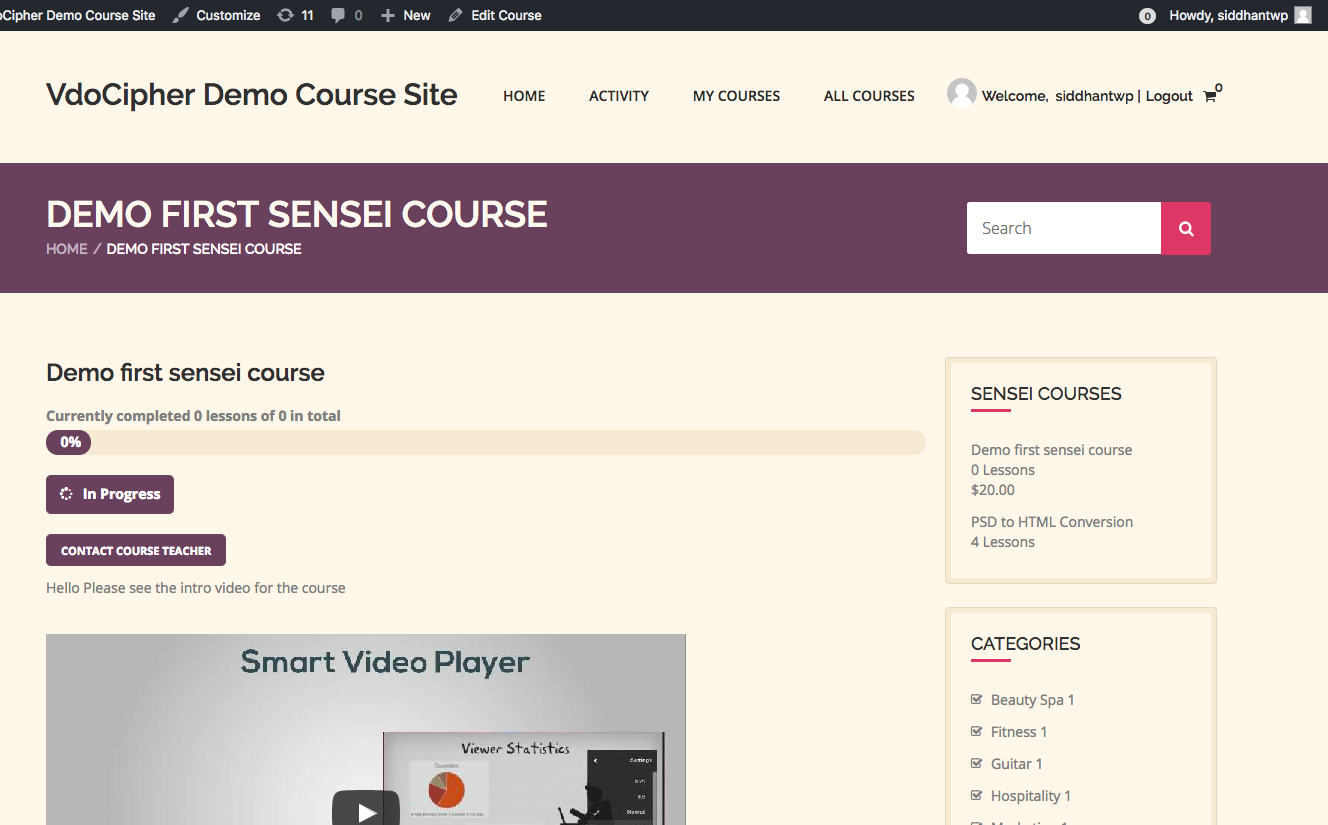Click the VdoCipher Demo Course Site header title
Viewport: 1328px width, 825px height.
point(252,95)
